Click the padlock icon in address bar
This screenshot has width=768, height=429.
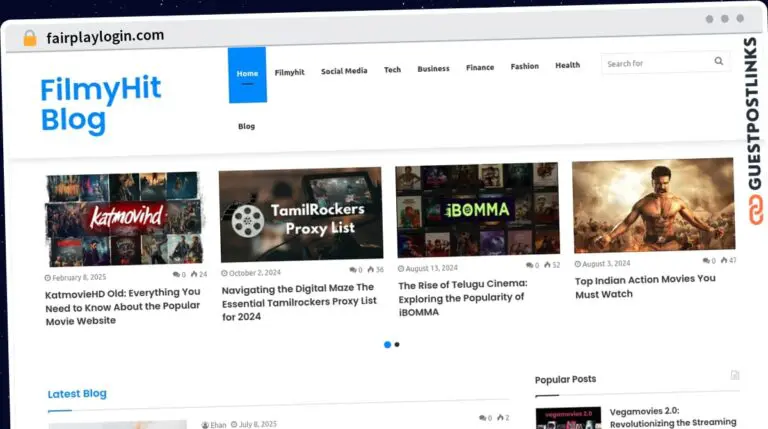click(x=29, y=38)
